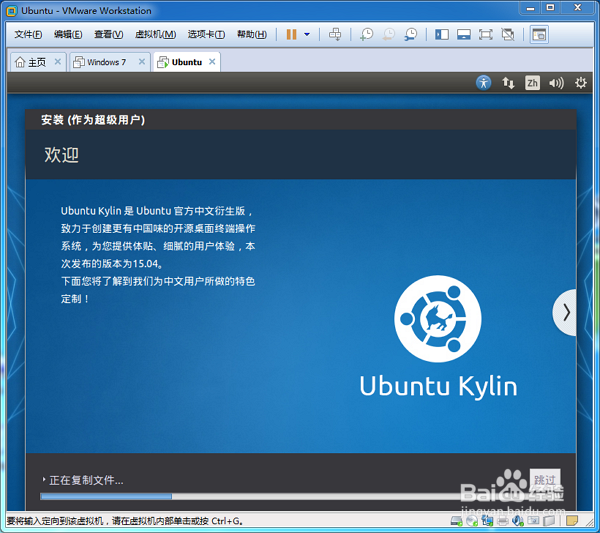Click the Ubuntu Kylin wordmark text
600x533 pixels.
coord(438,386)
